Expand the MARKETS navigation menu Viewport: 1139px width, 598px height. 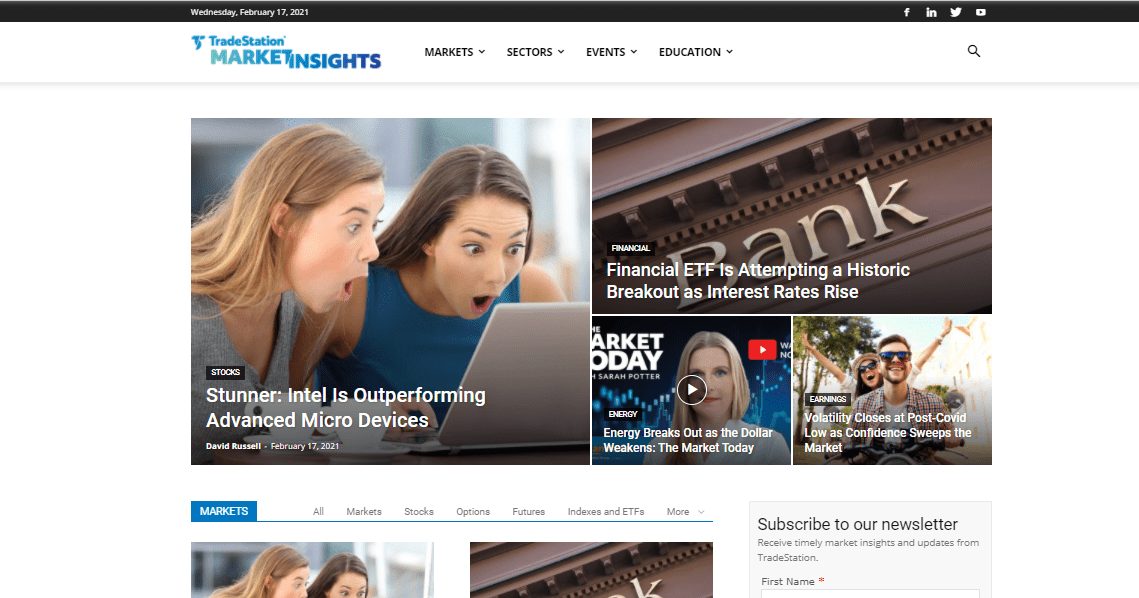(455, 52)
